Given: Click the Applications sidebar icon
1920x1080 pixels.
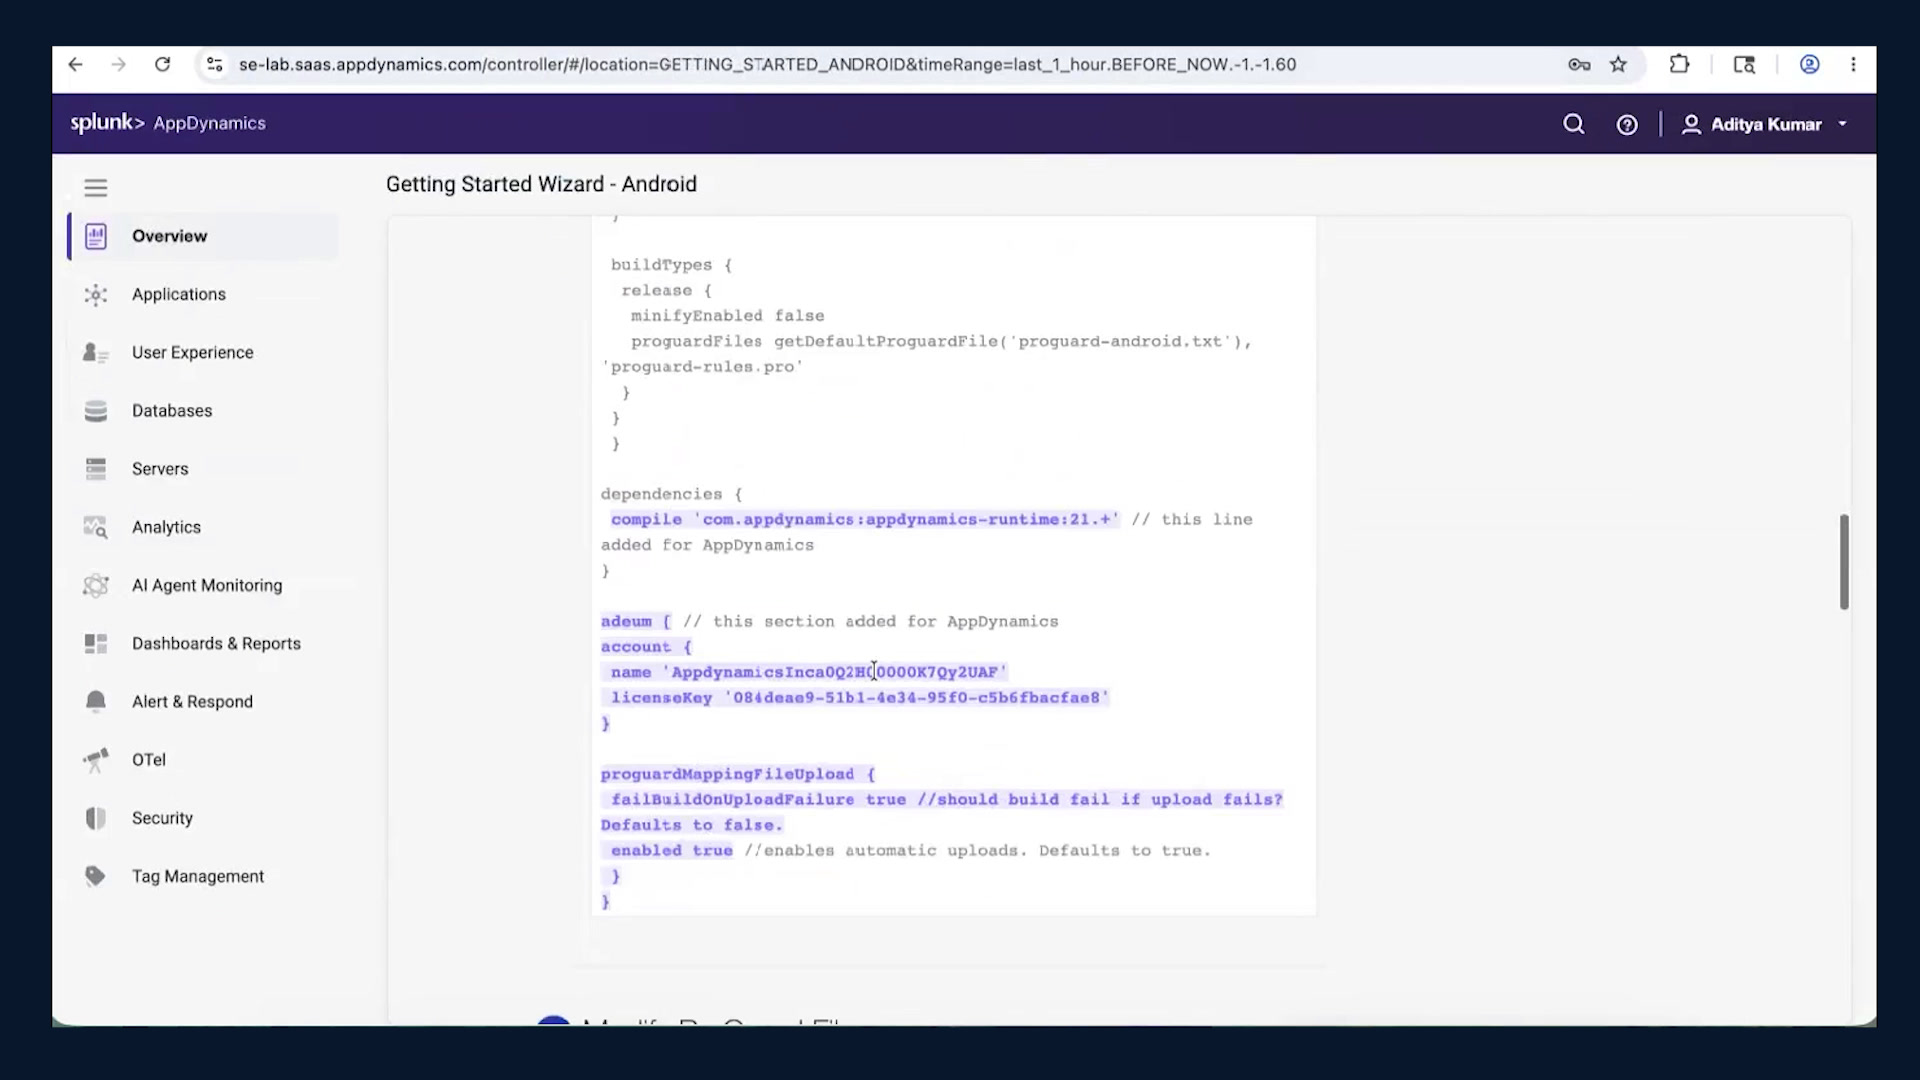Looking at the screenshot, I should coord(96,295).
